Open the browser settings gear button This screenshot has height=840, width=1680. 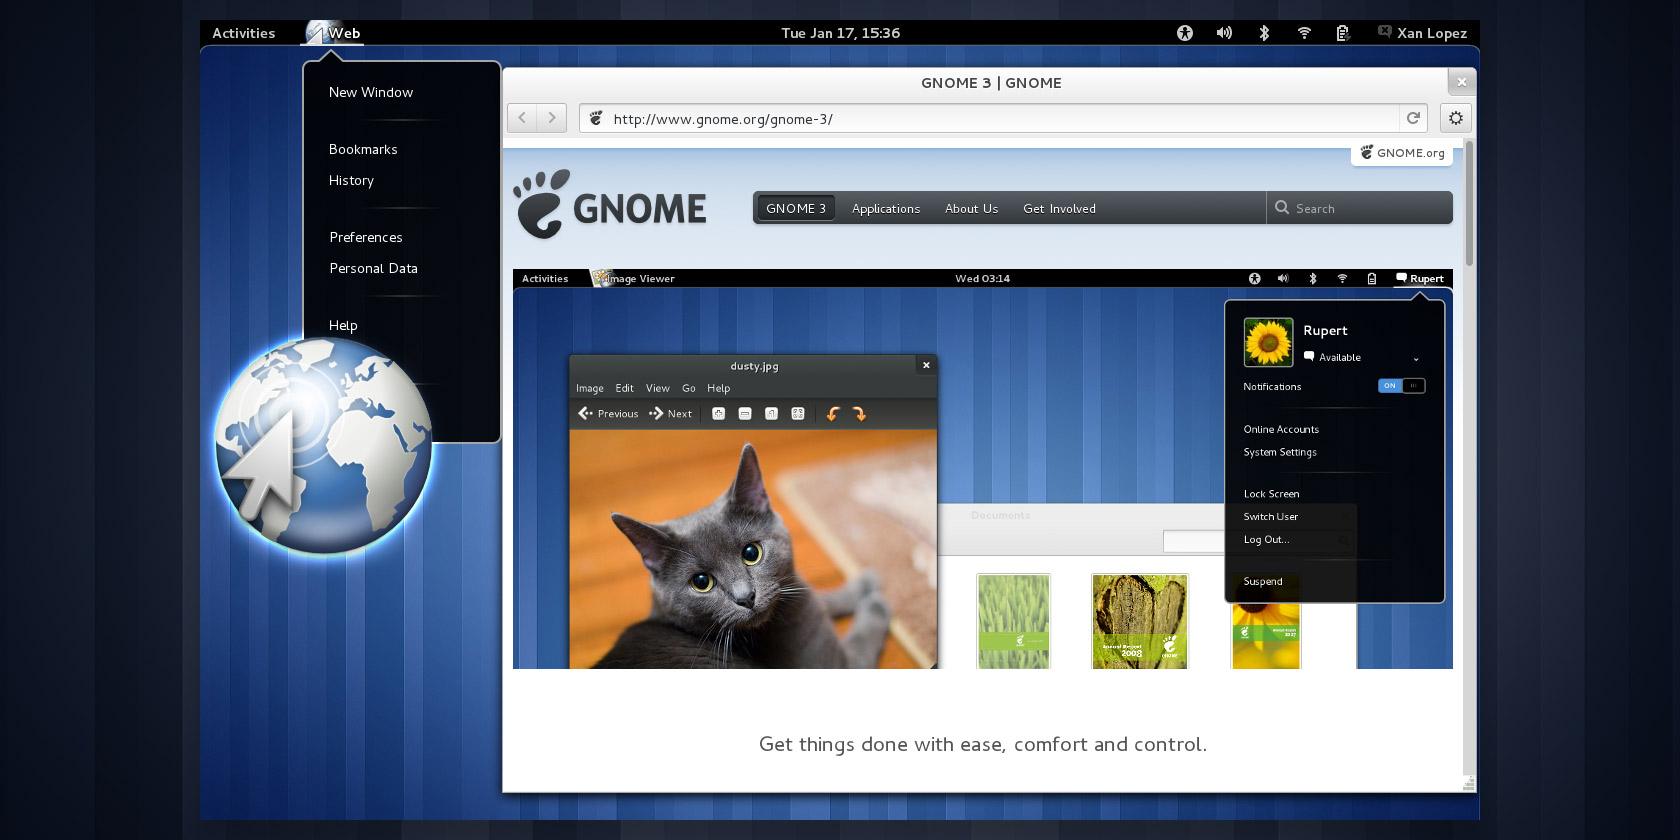click(x=1456, y=118)
